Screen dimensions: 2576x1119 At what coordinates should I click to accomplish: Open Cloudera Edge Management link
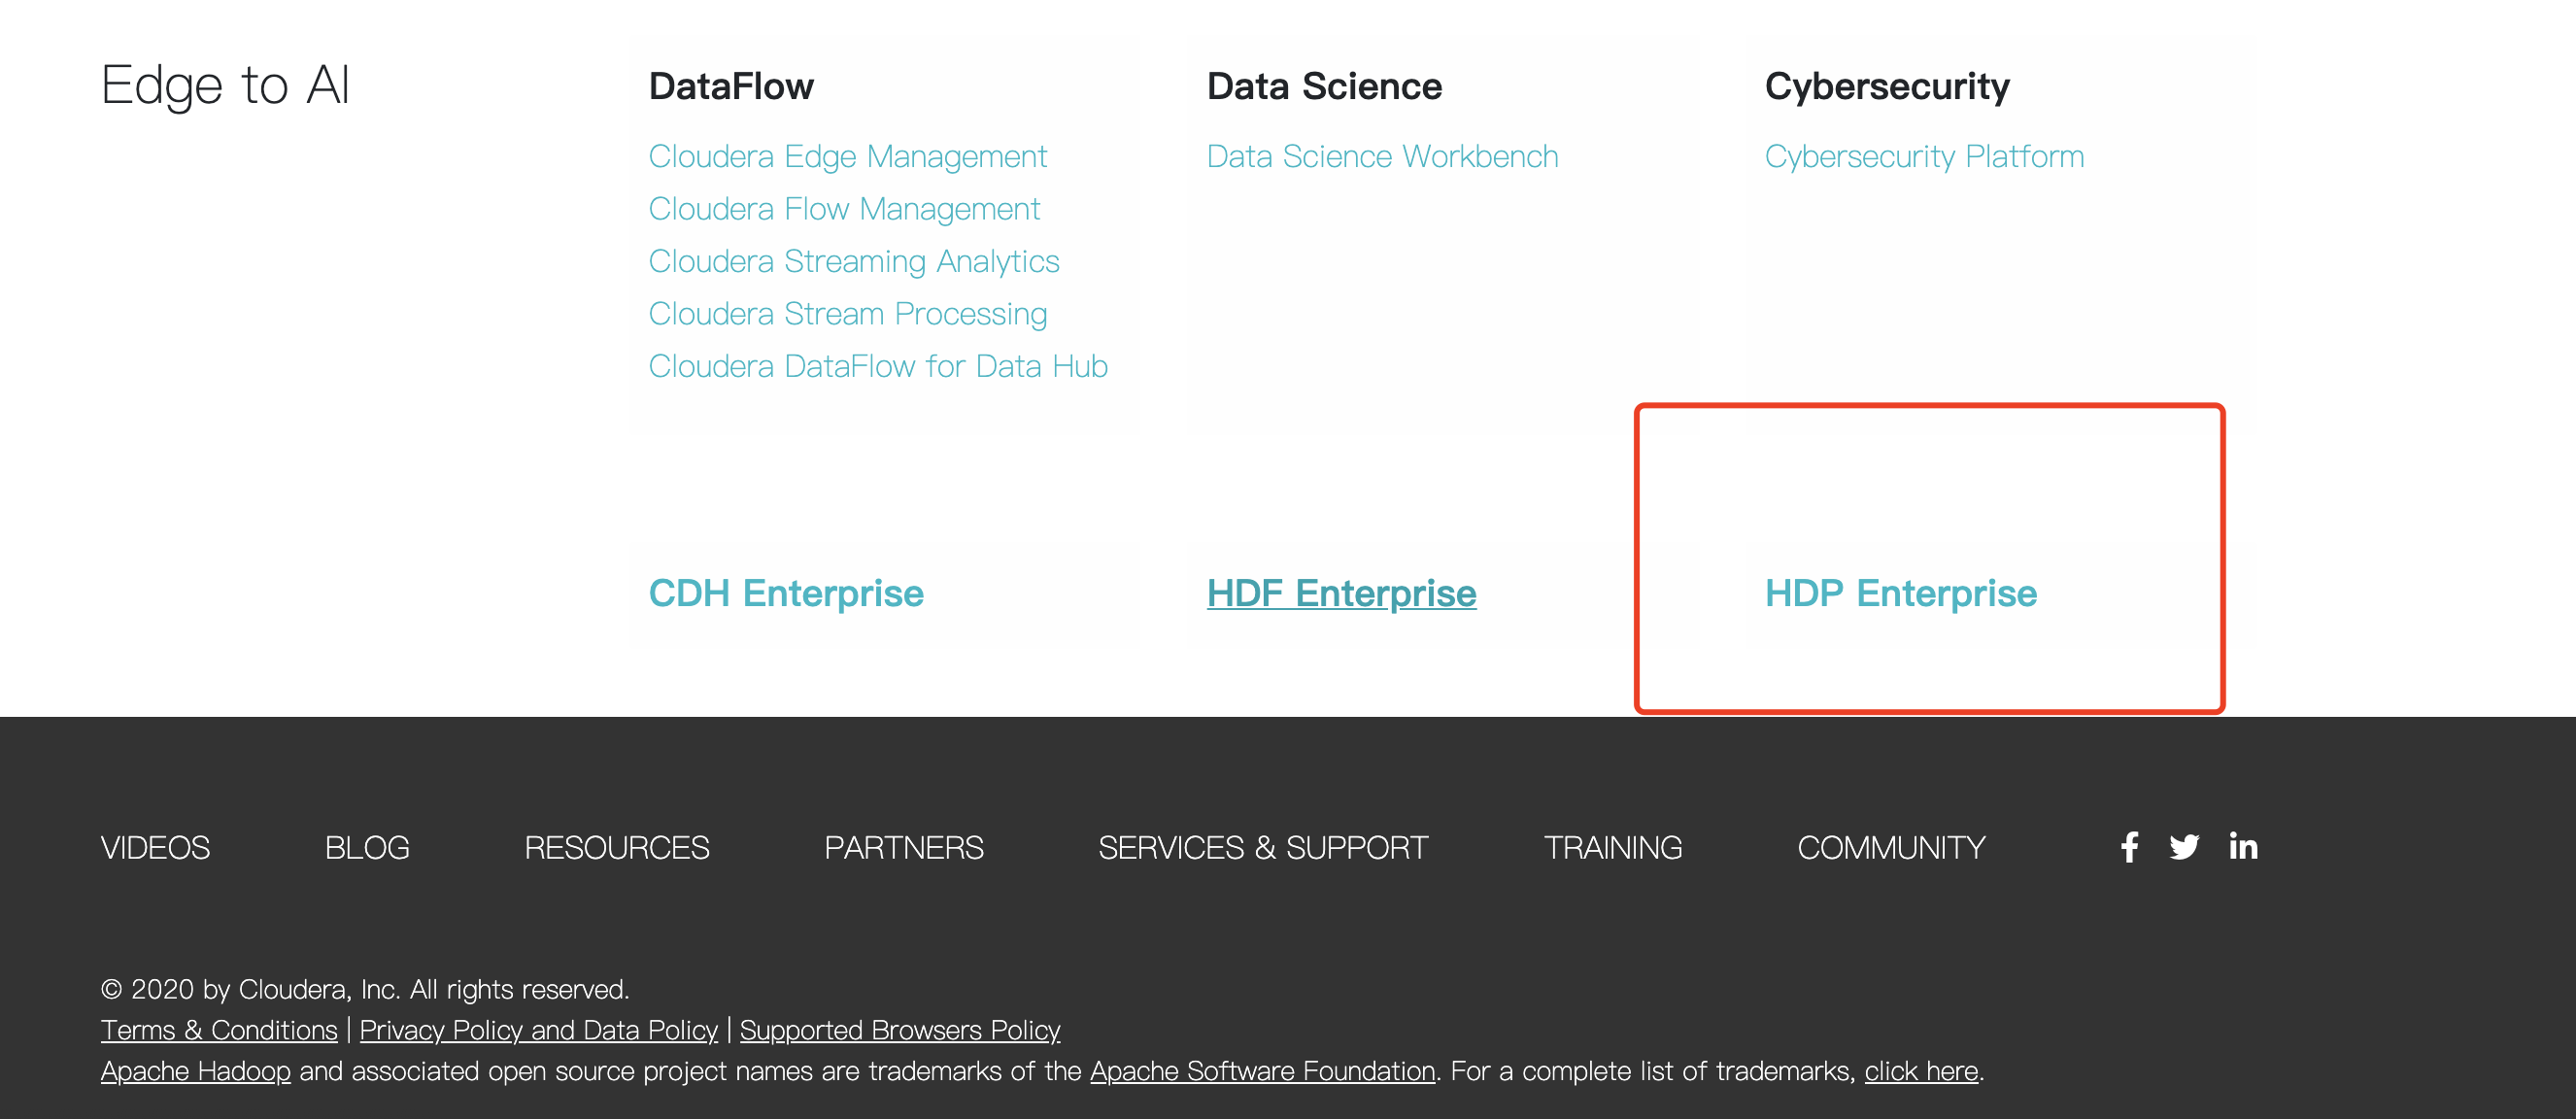[847, 157]
